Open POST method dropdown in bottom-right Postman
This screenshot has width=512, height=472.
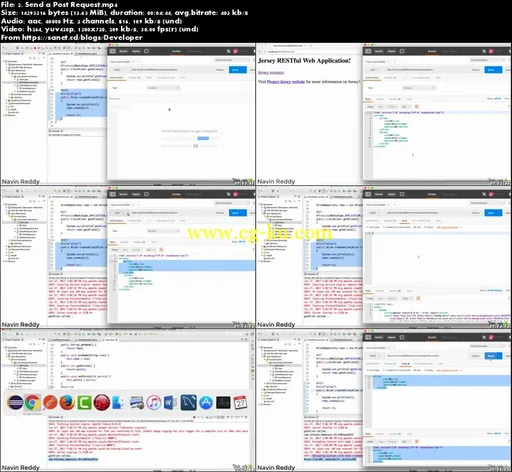click(374, 356)
